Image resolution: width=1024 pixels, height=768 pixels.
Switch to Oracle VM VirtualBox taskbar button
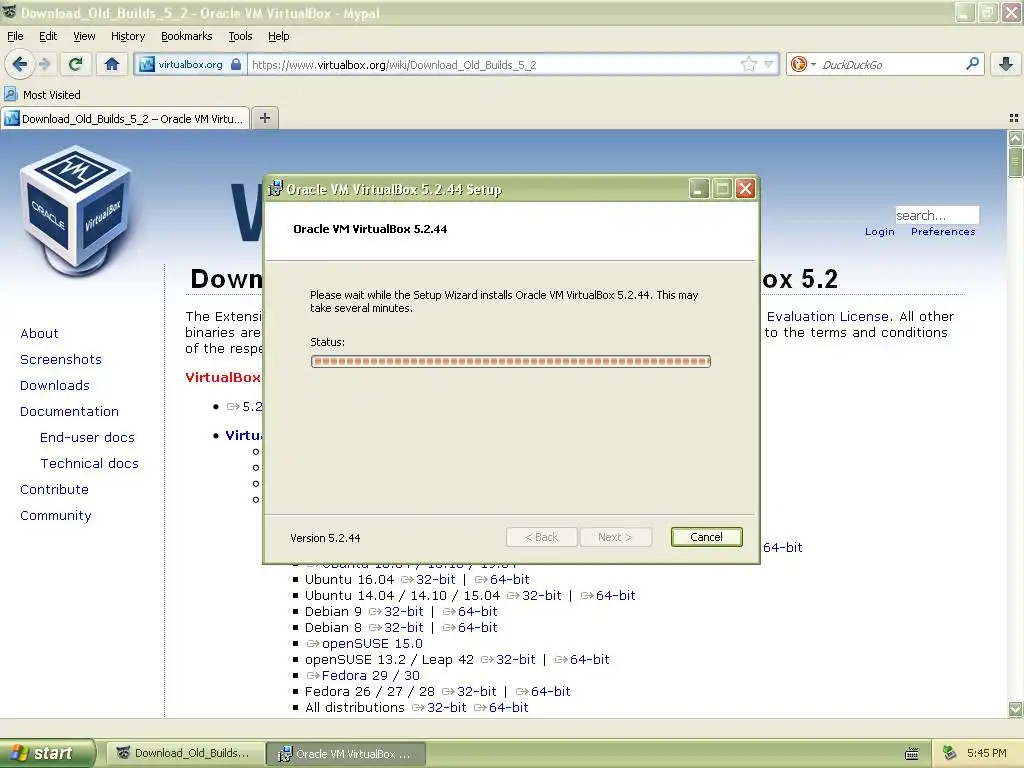346,754
